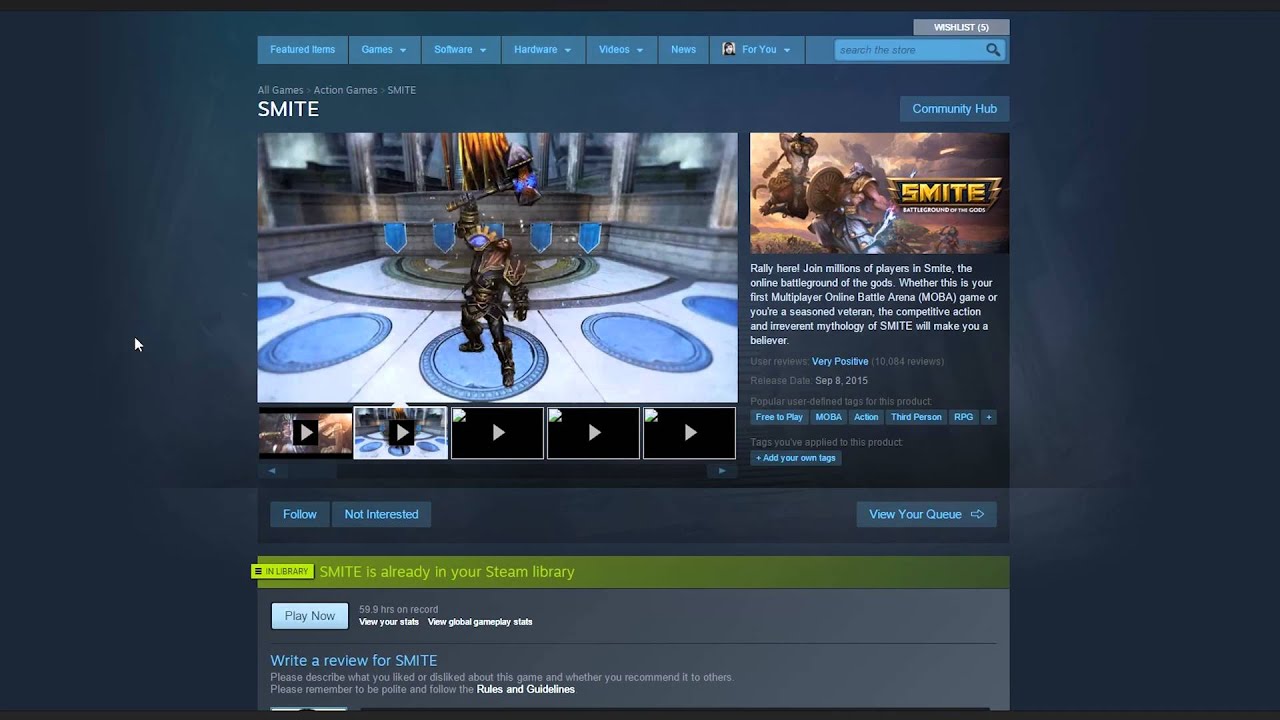Open View global gameplay stats link
The height and width of the screenshot is (720, 1280).
(x=480, y=622)
